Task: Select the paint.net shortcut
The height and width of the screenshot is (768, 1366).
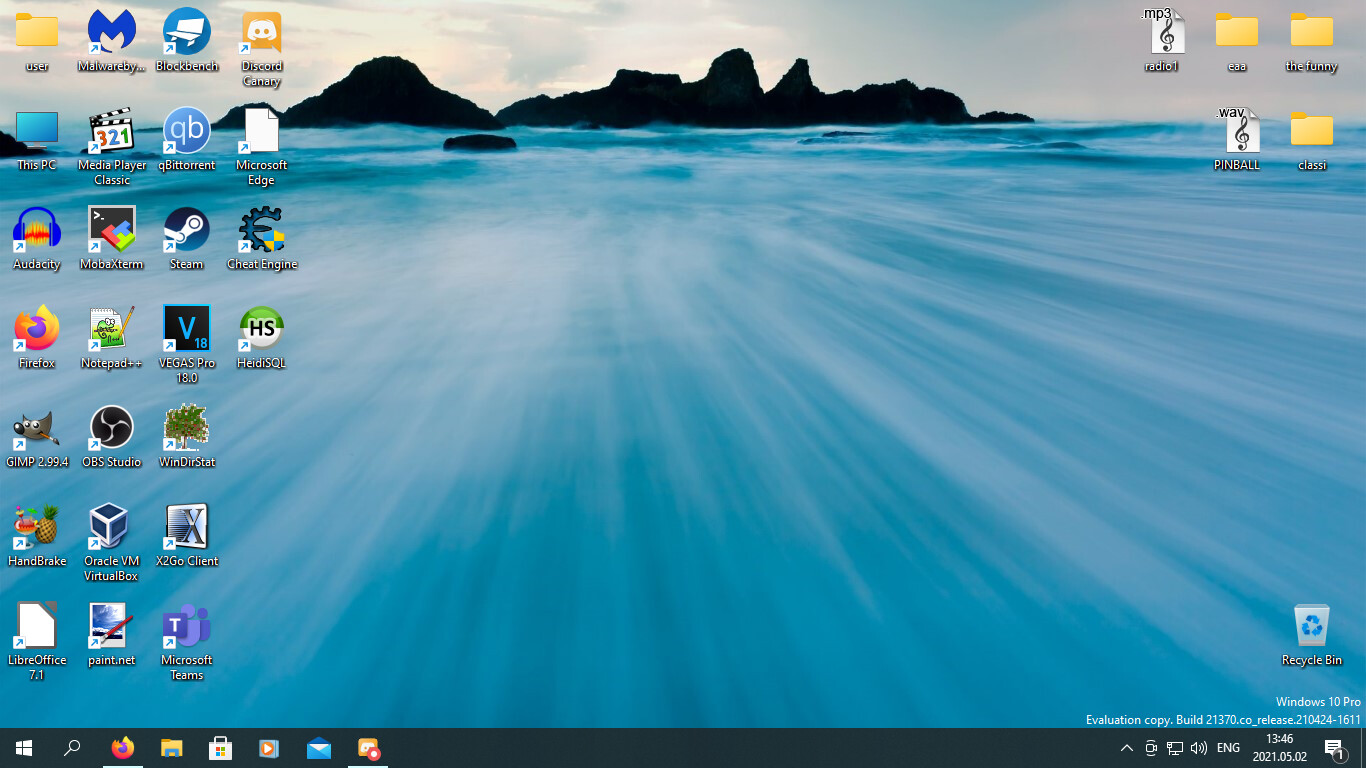Action: (112, 635)
